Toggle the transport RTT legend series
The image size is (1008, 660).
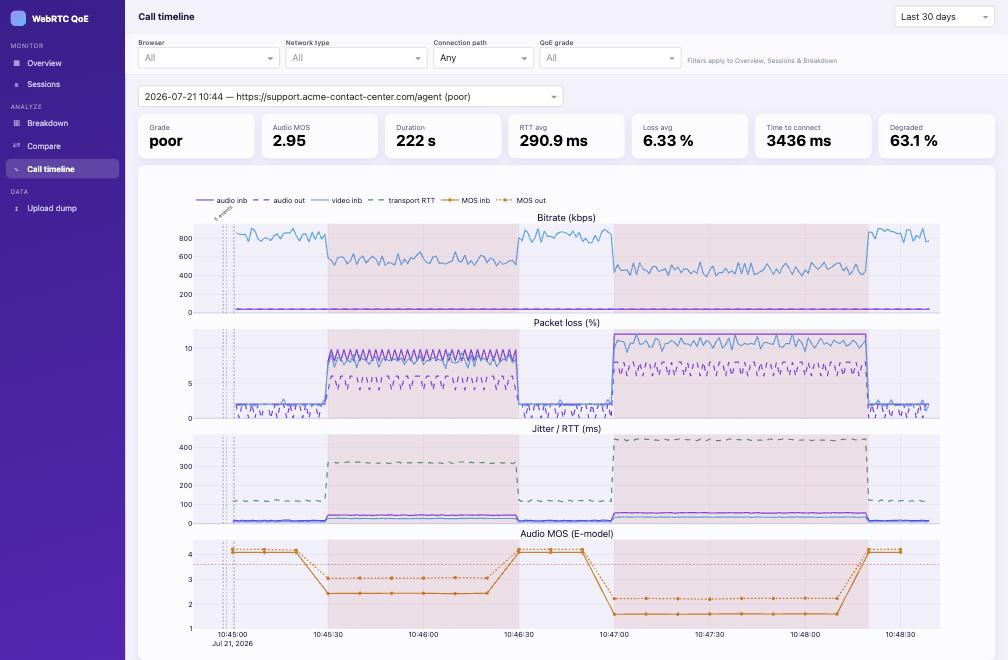[x=401, y=201]
